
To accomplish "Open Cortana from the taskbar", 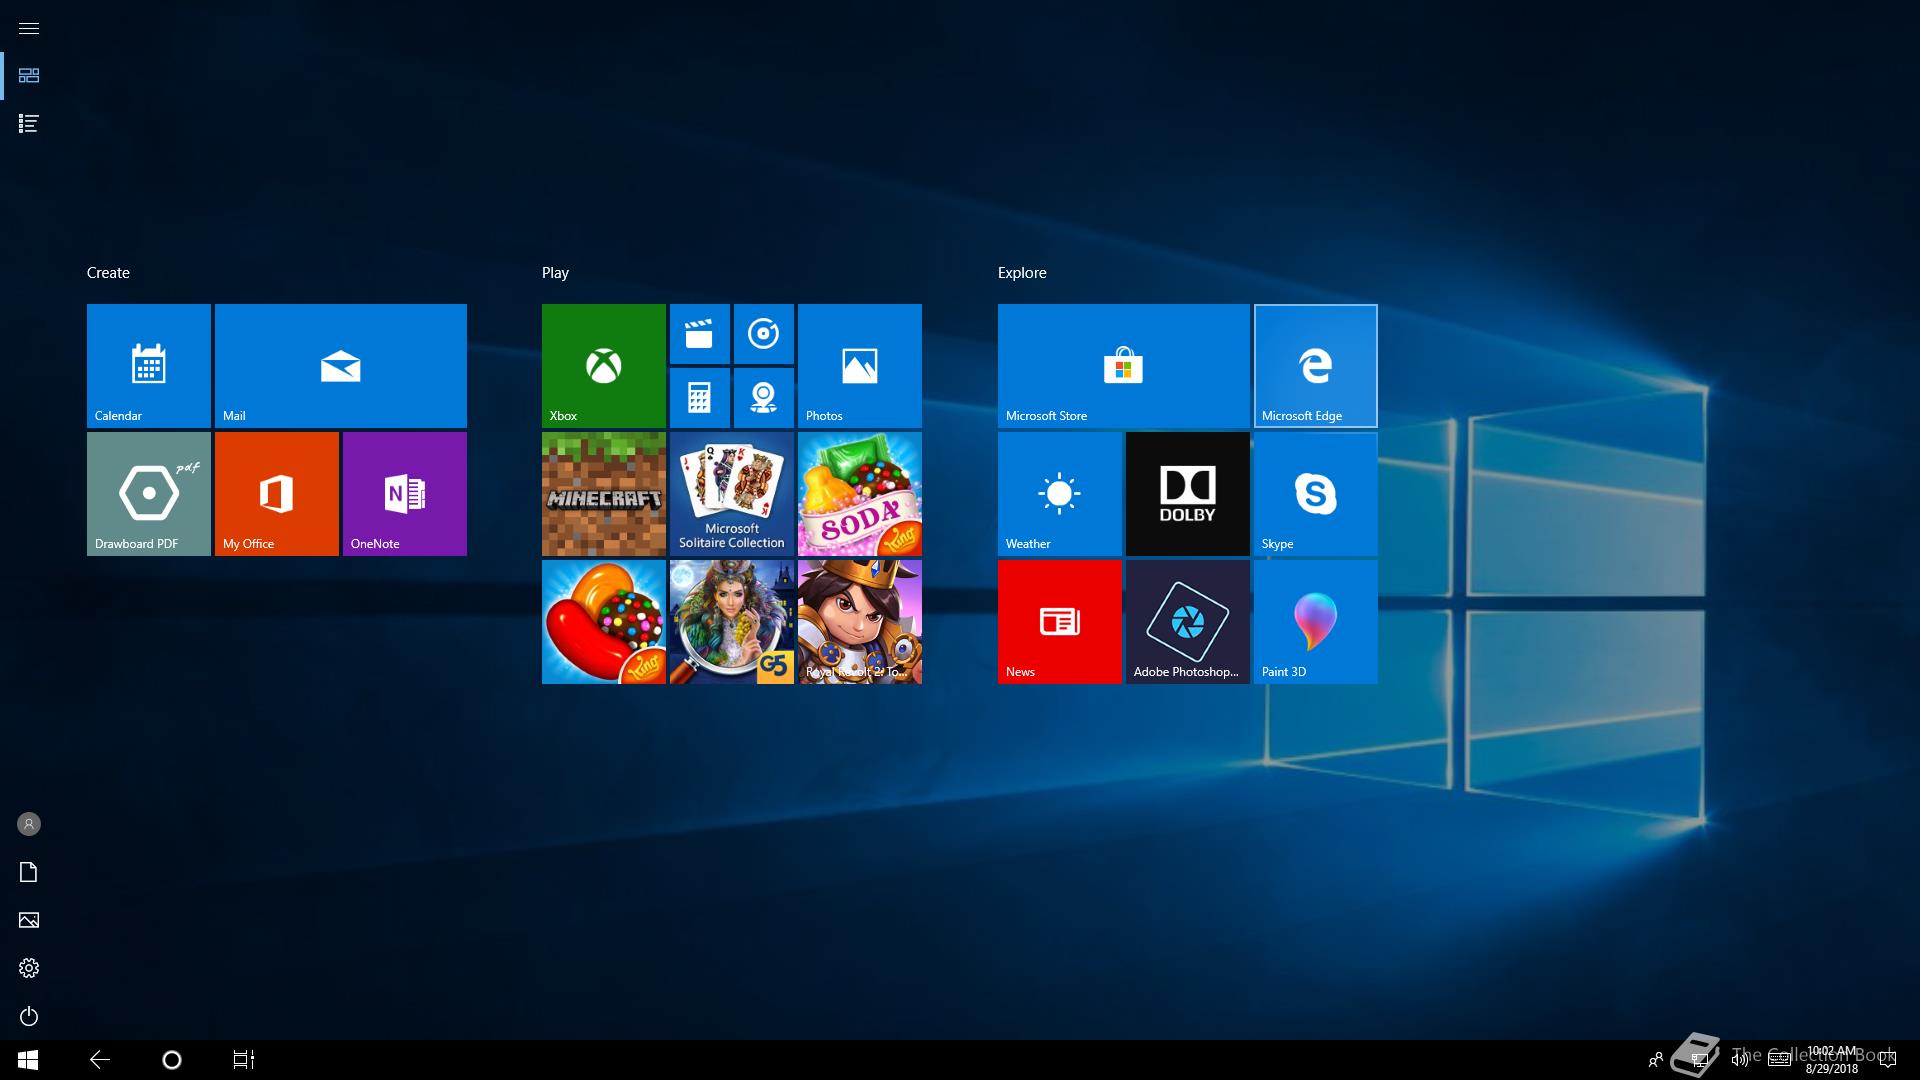I will 172,1060.
